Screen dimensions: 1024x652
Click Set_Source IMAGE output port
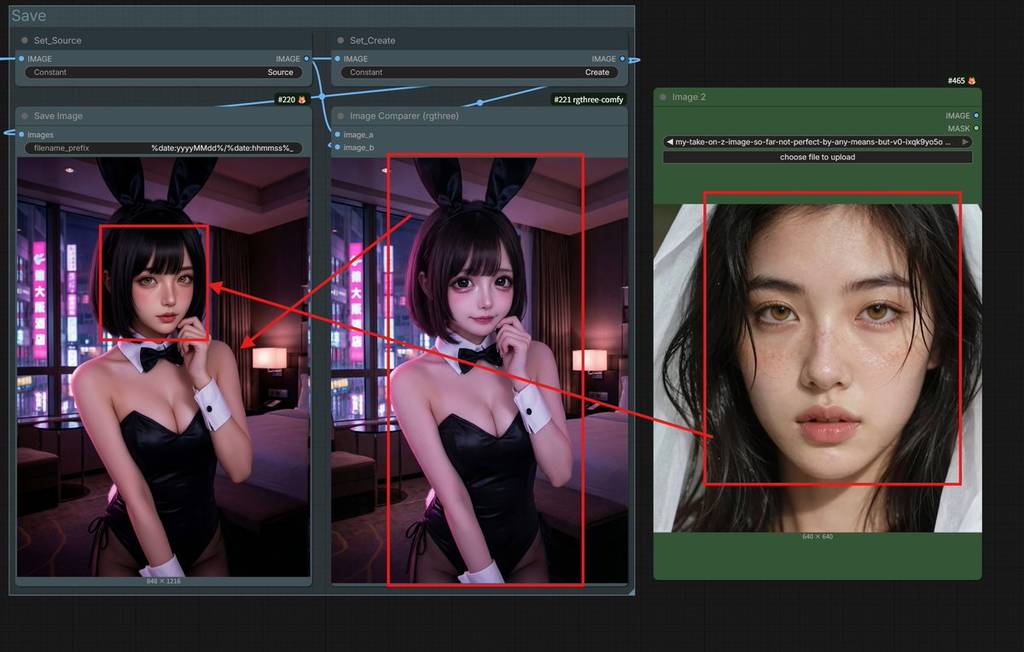[x=305, y=59]
